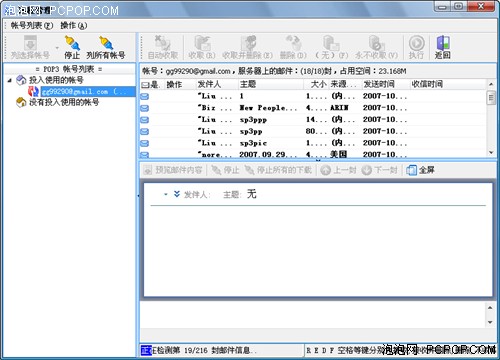Click the 美国 source cell
Screen dimensions: 500x360
click(x=338, y=154)
